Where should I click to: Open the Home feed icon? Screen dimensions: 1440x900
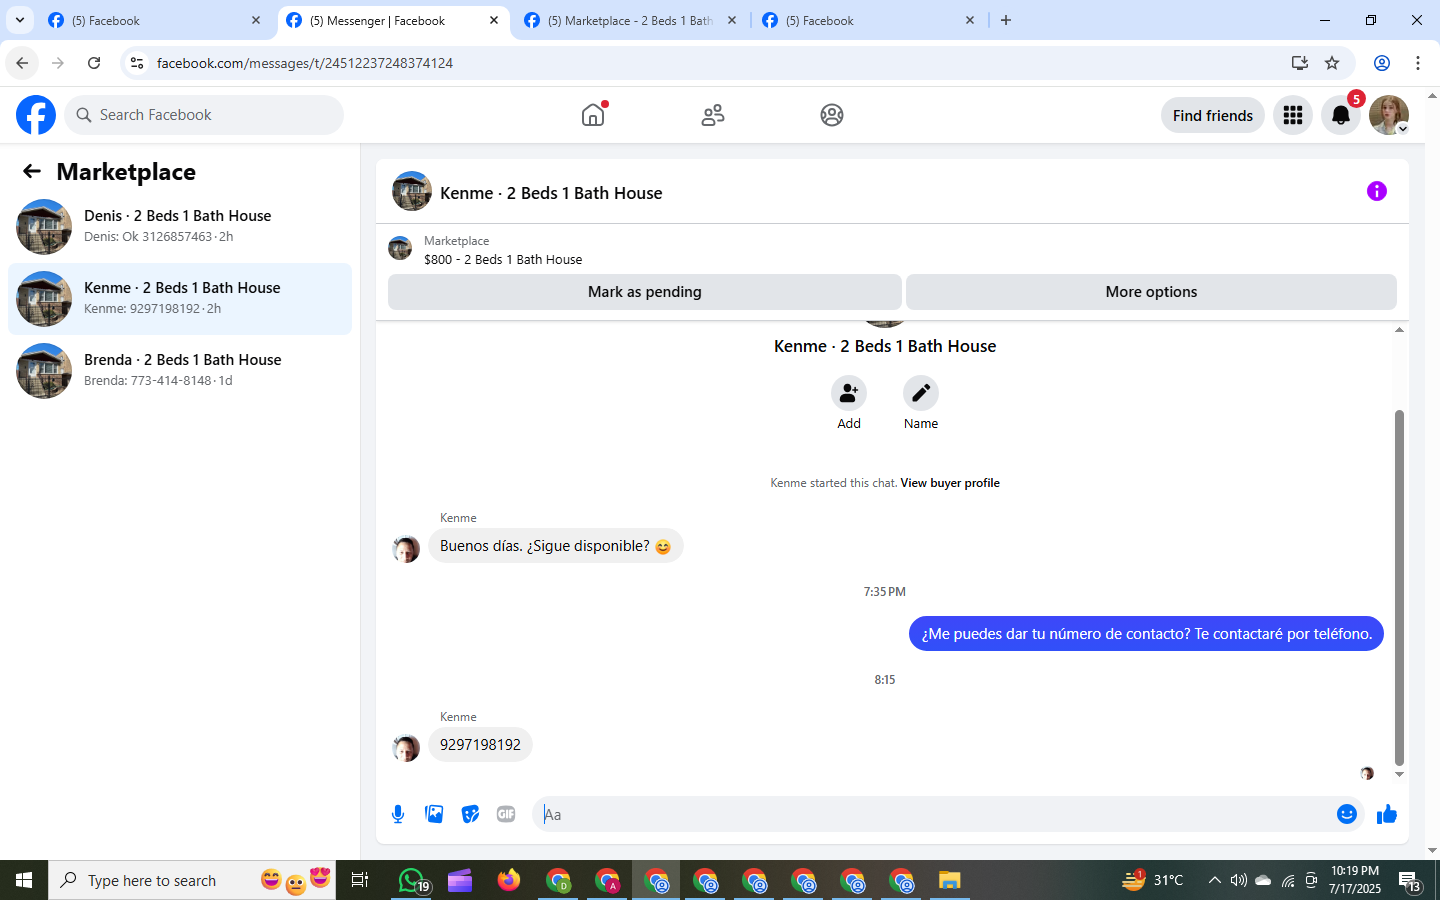tap(593, 115)
